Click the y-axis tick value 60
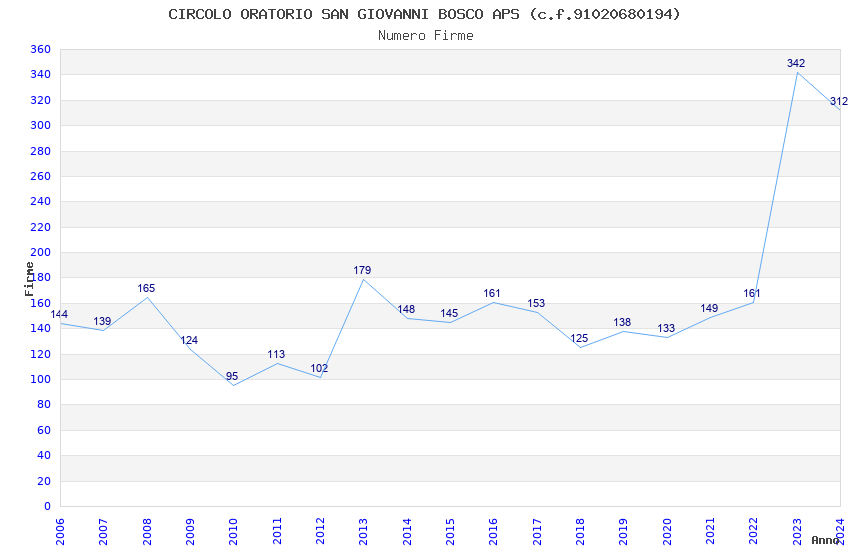 (44, 430)
